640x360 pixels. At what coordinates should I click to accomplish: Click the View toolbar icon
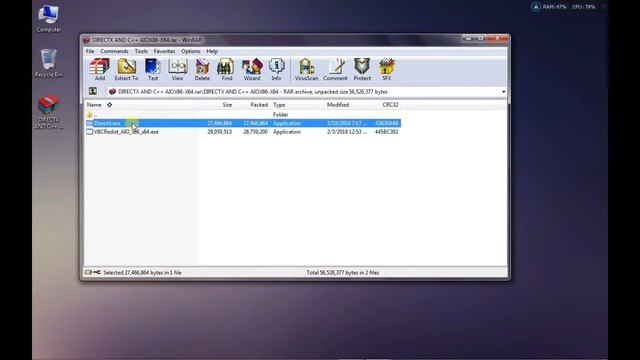point(177,69)
